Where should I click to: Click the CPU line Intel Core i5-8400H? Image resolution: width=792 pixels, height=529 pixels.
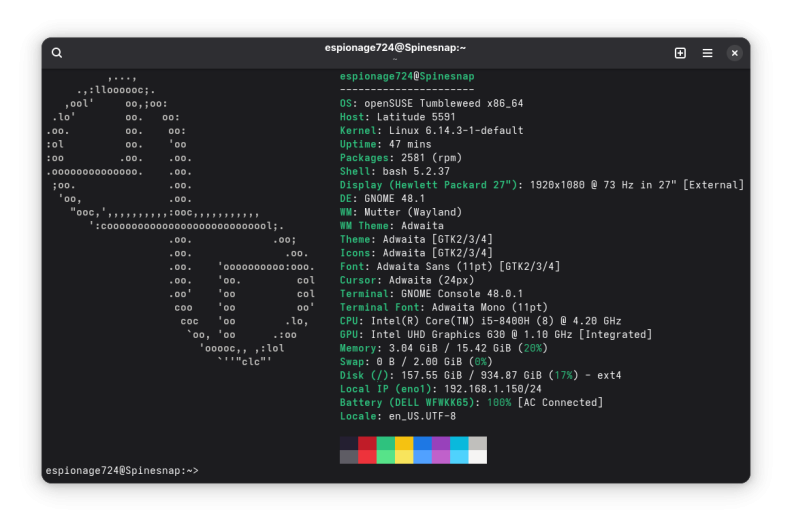pyautogui.click(x=480, y=321)
